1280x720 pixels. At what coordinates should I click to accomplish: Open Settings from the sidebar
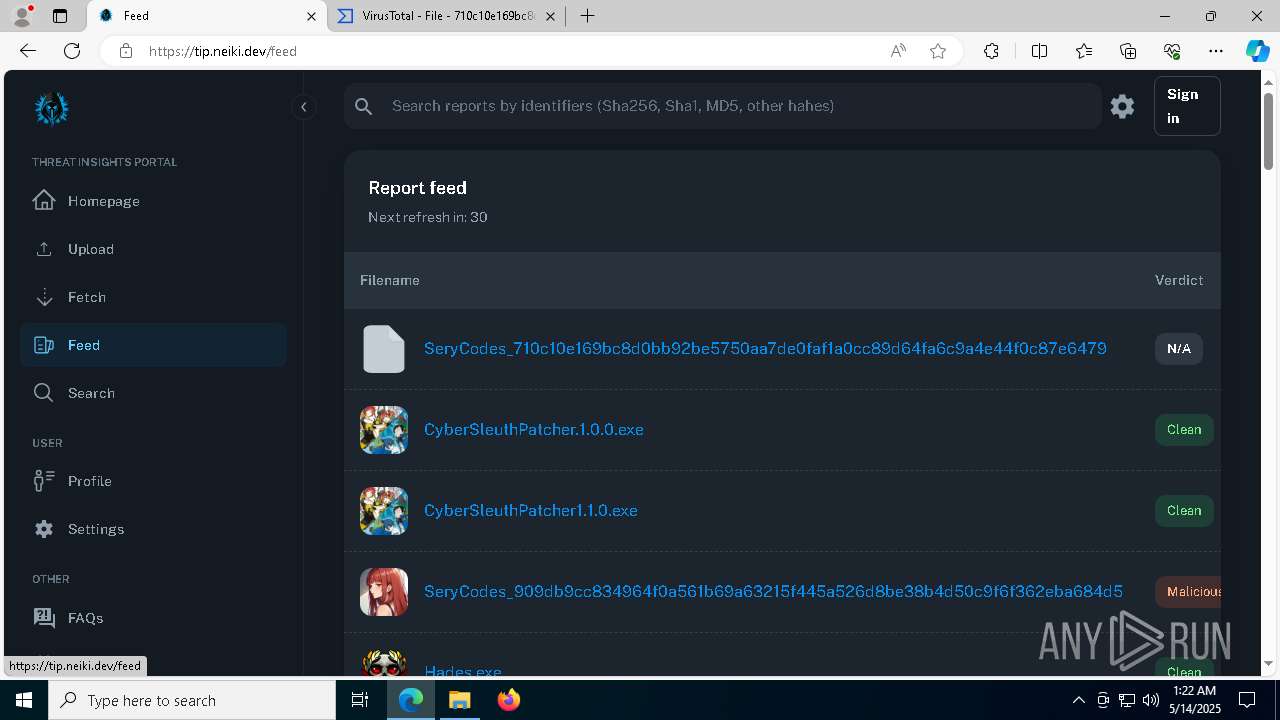(153, 529)
